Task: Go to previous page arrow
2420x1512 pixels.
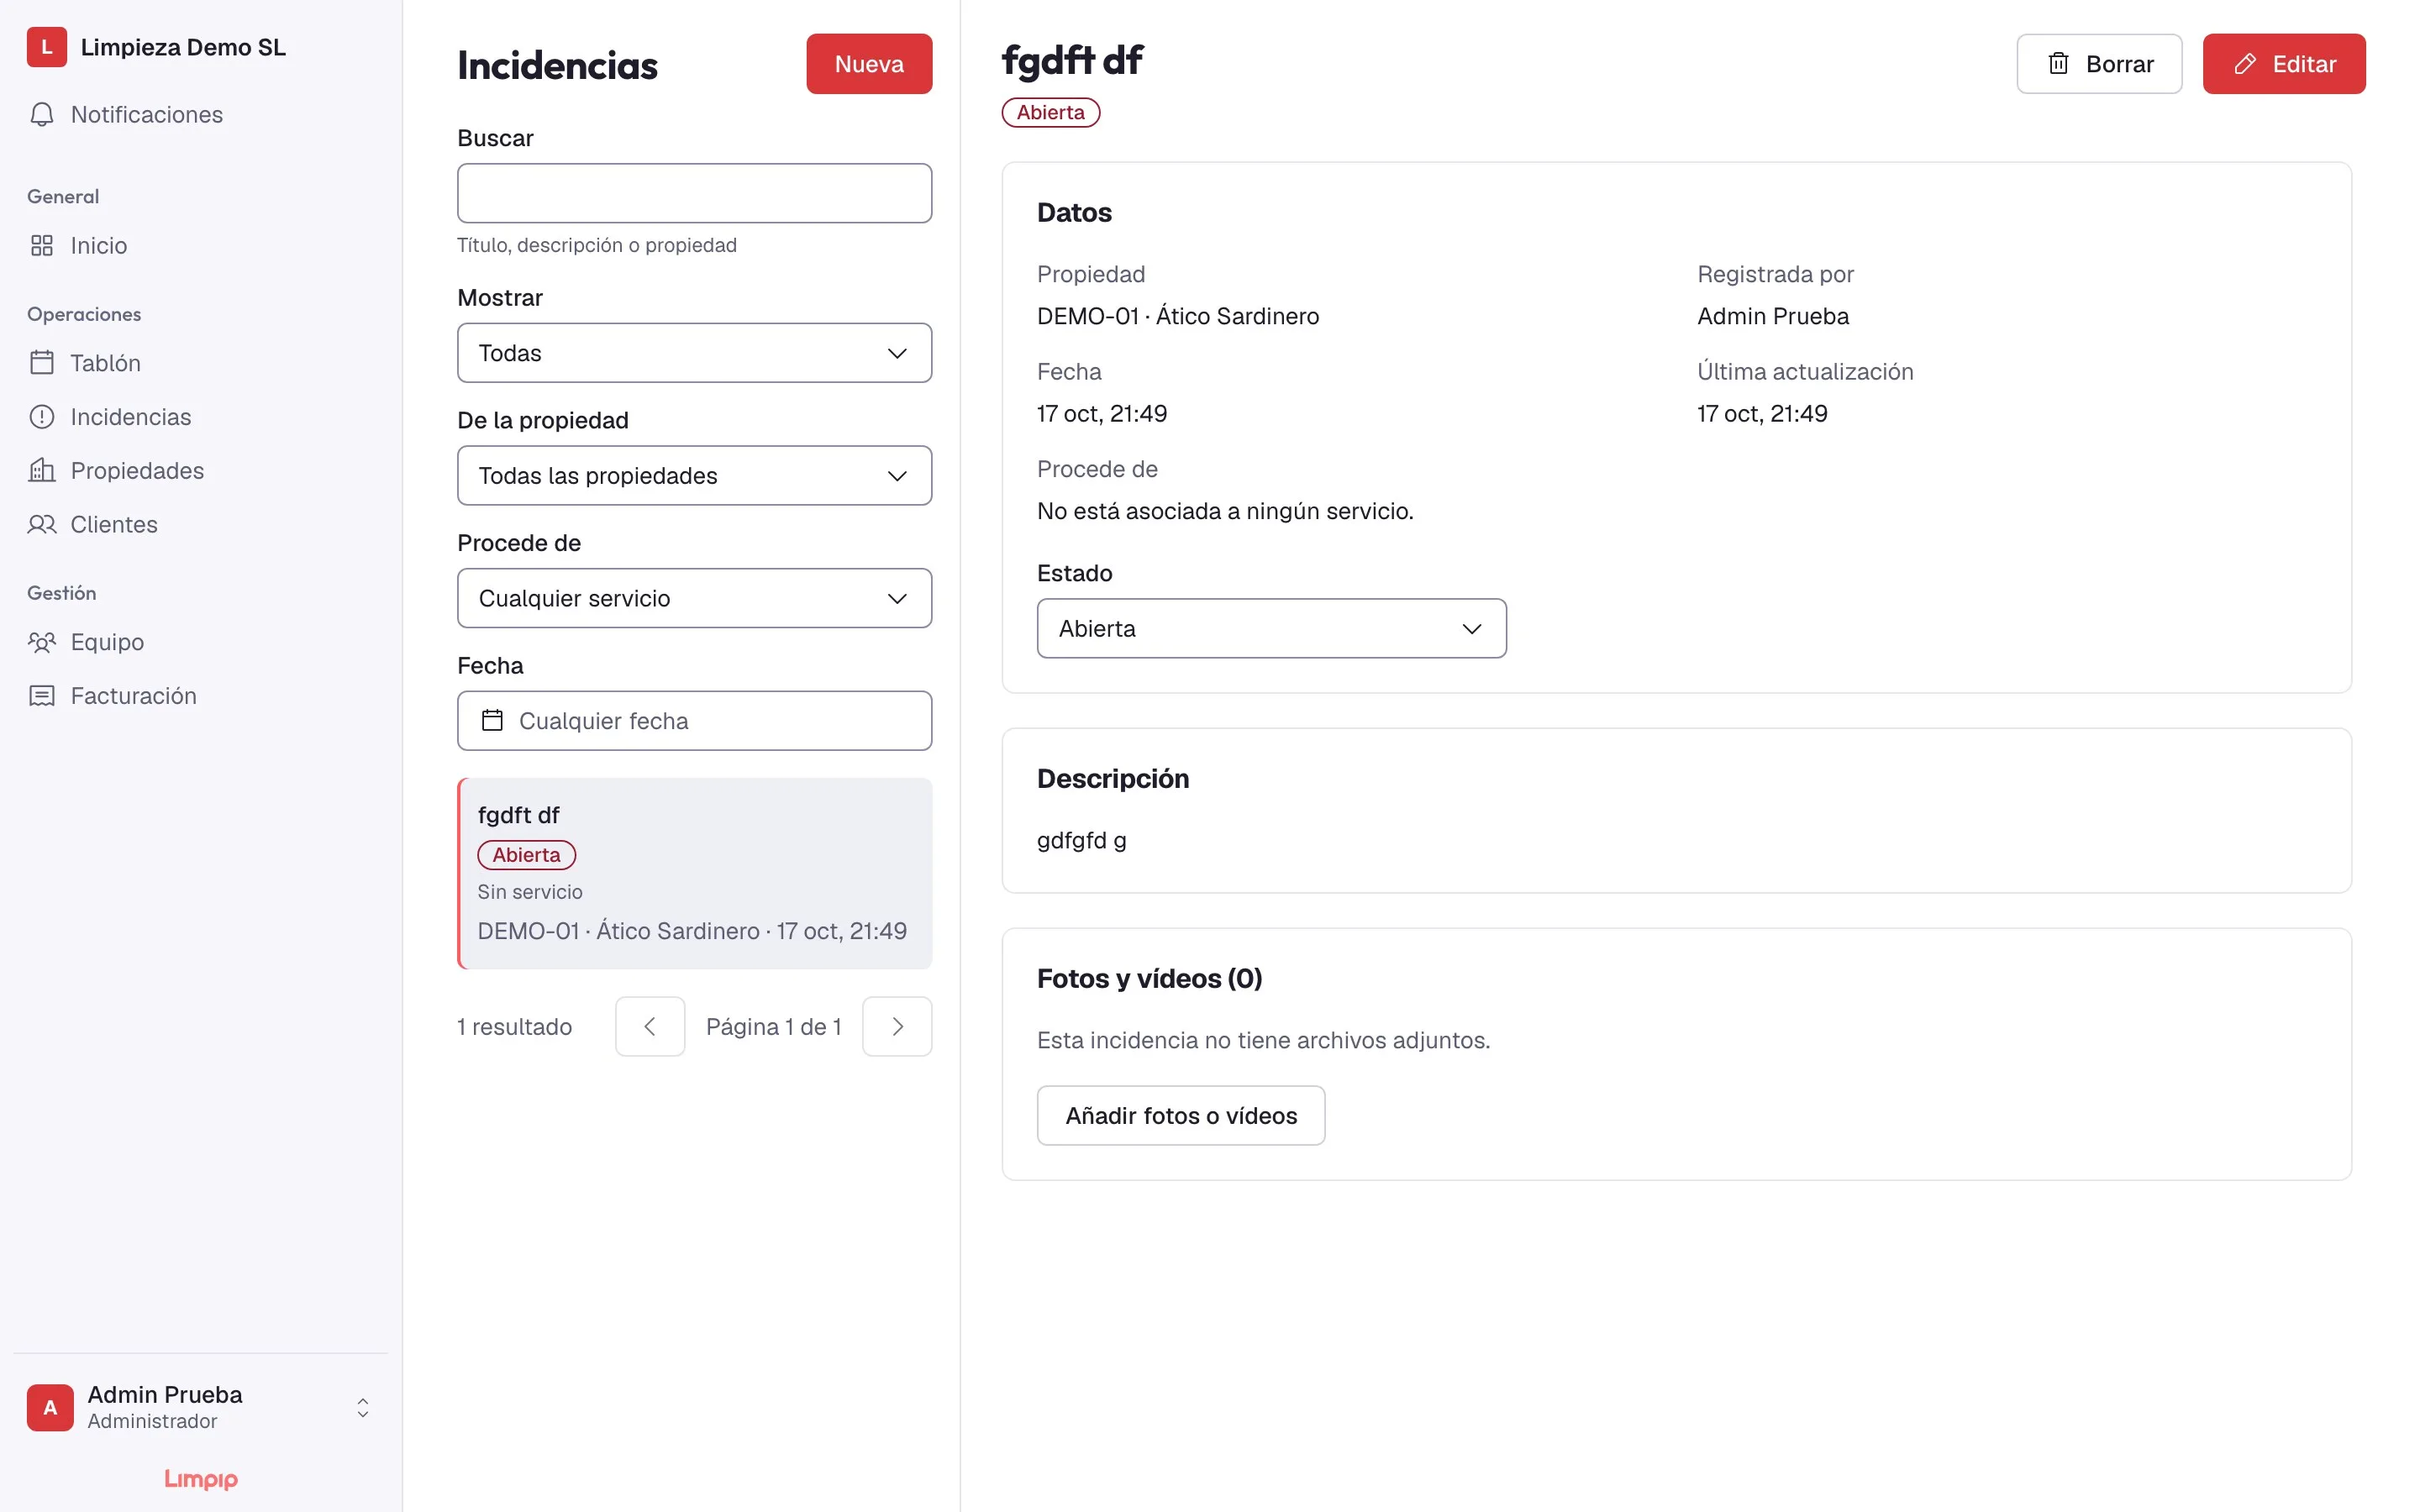Action: tap(650, 1026)
